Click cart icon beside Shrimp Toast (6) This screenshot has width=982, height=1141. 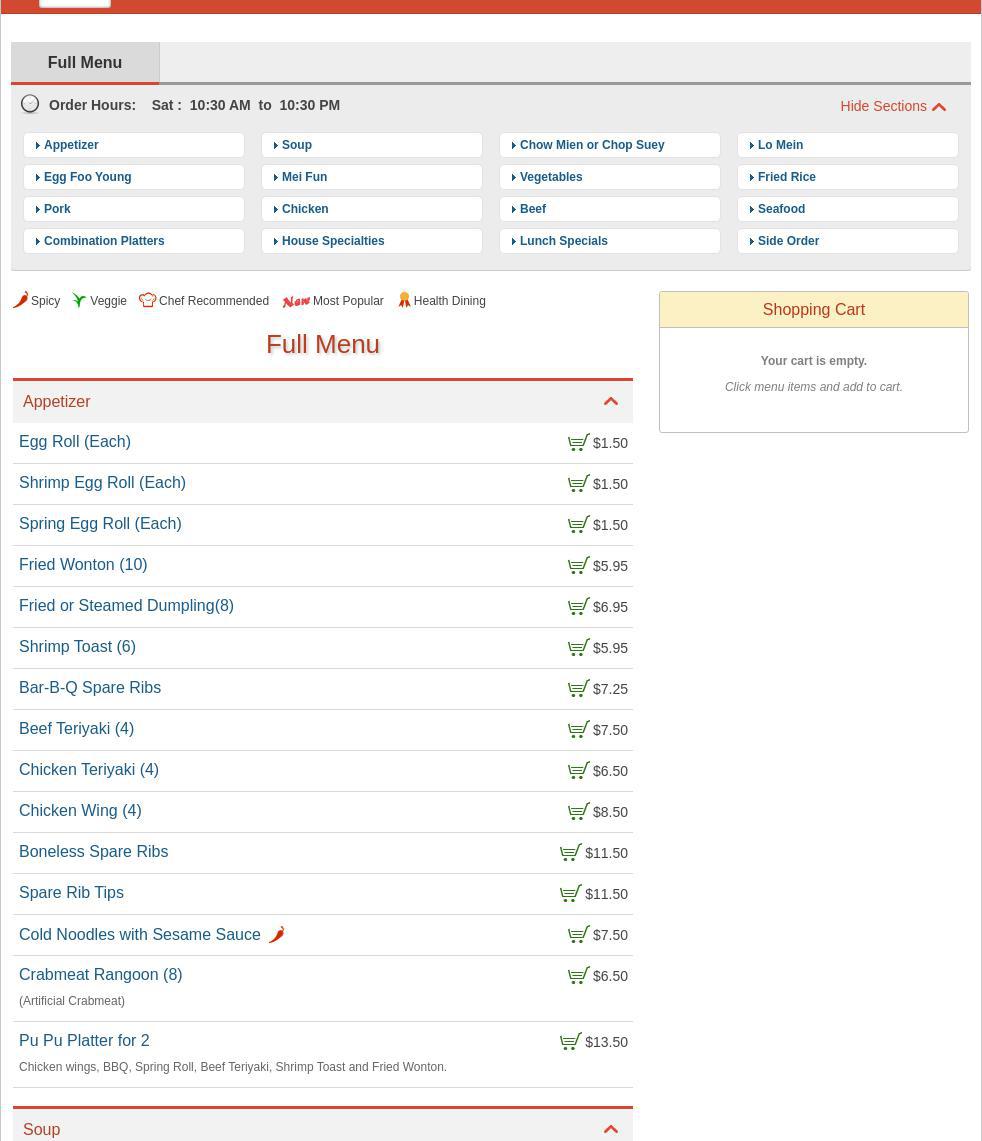coord(578,648)
